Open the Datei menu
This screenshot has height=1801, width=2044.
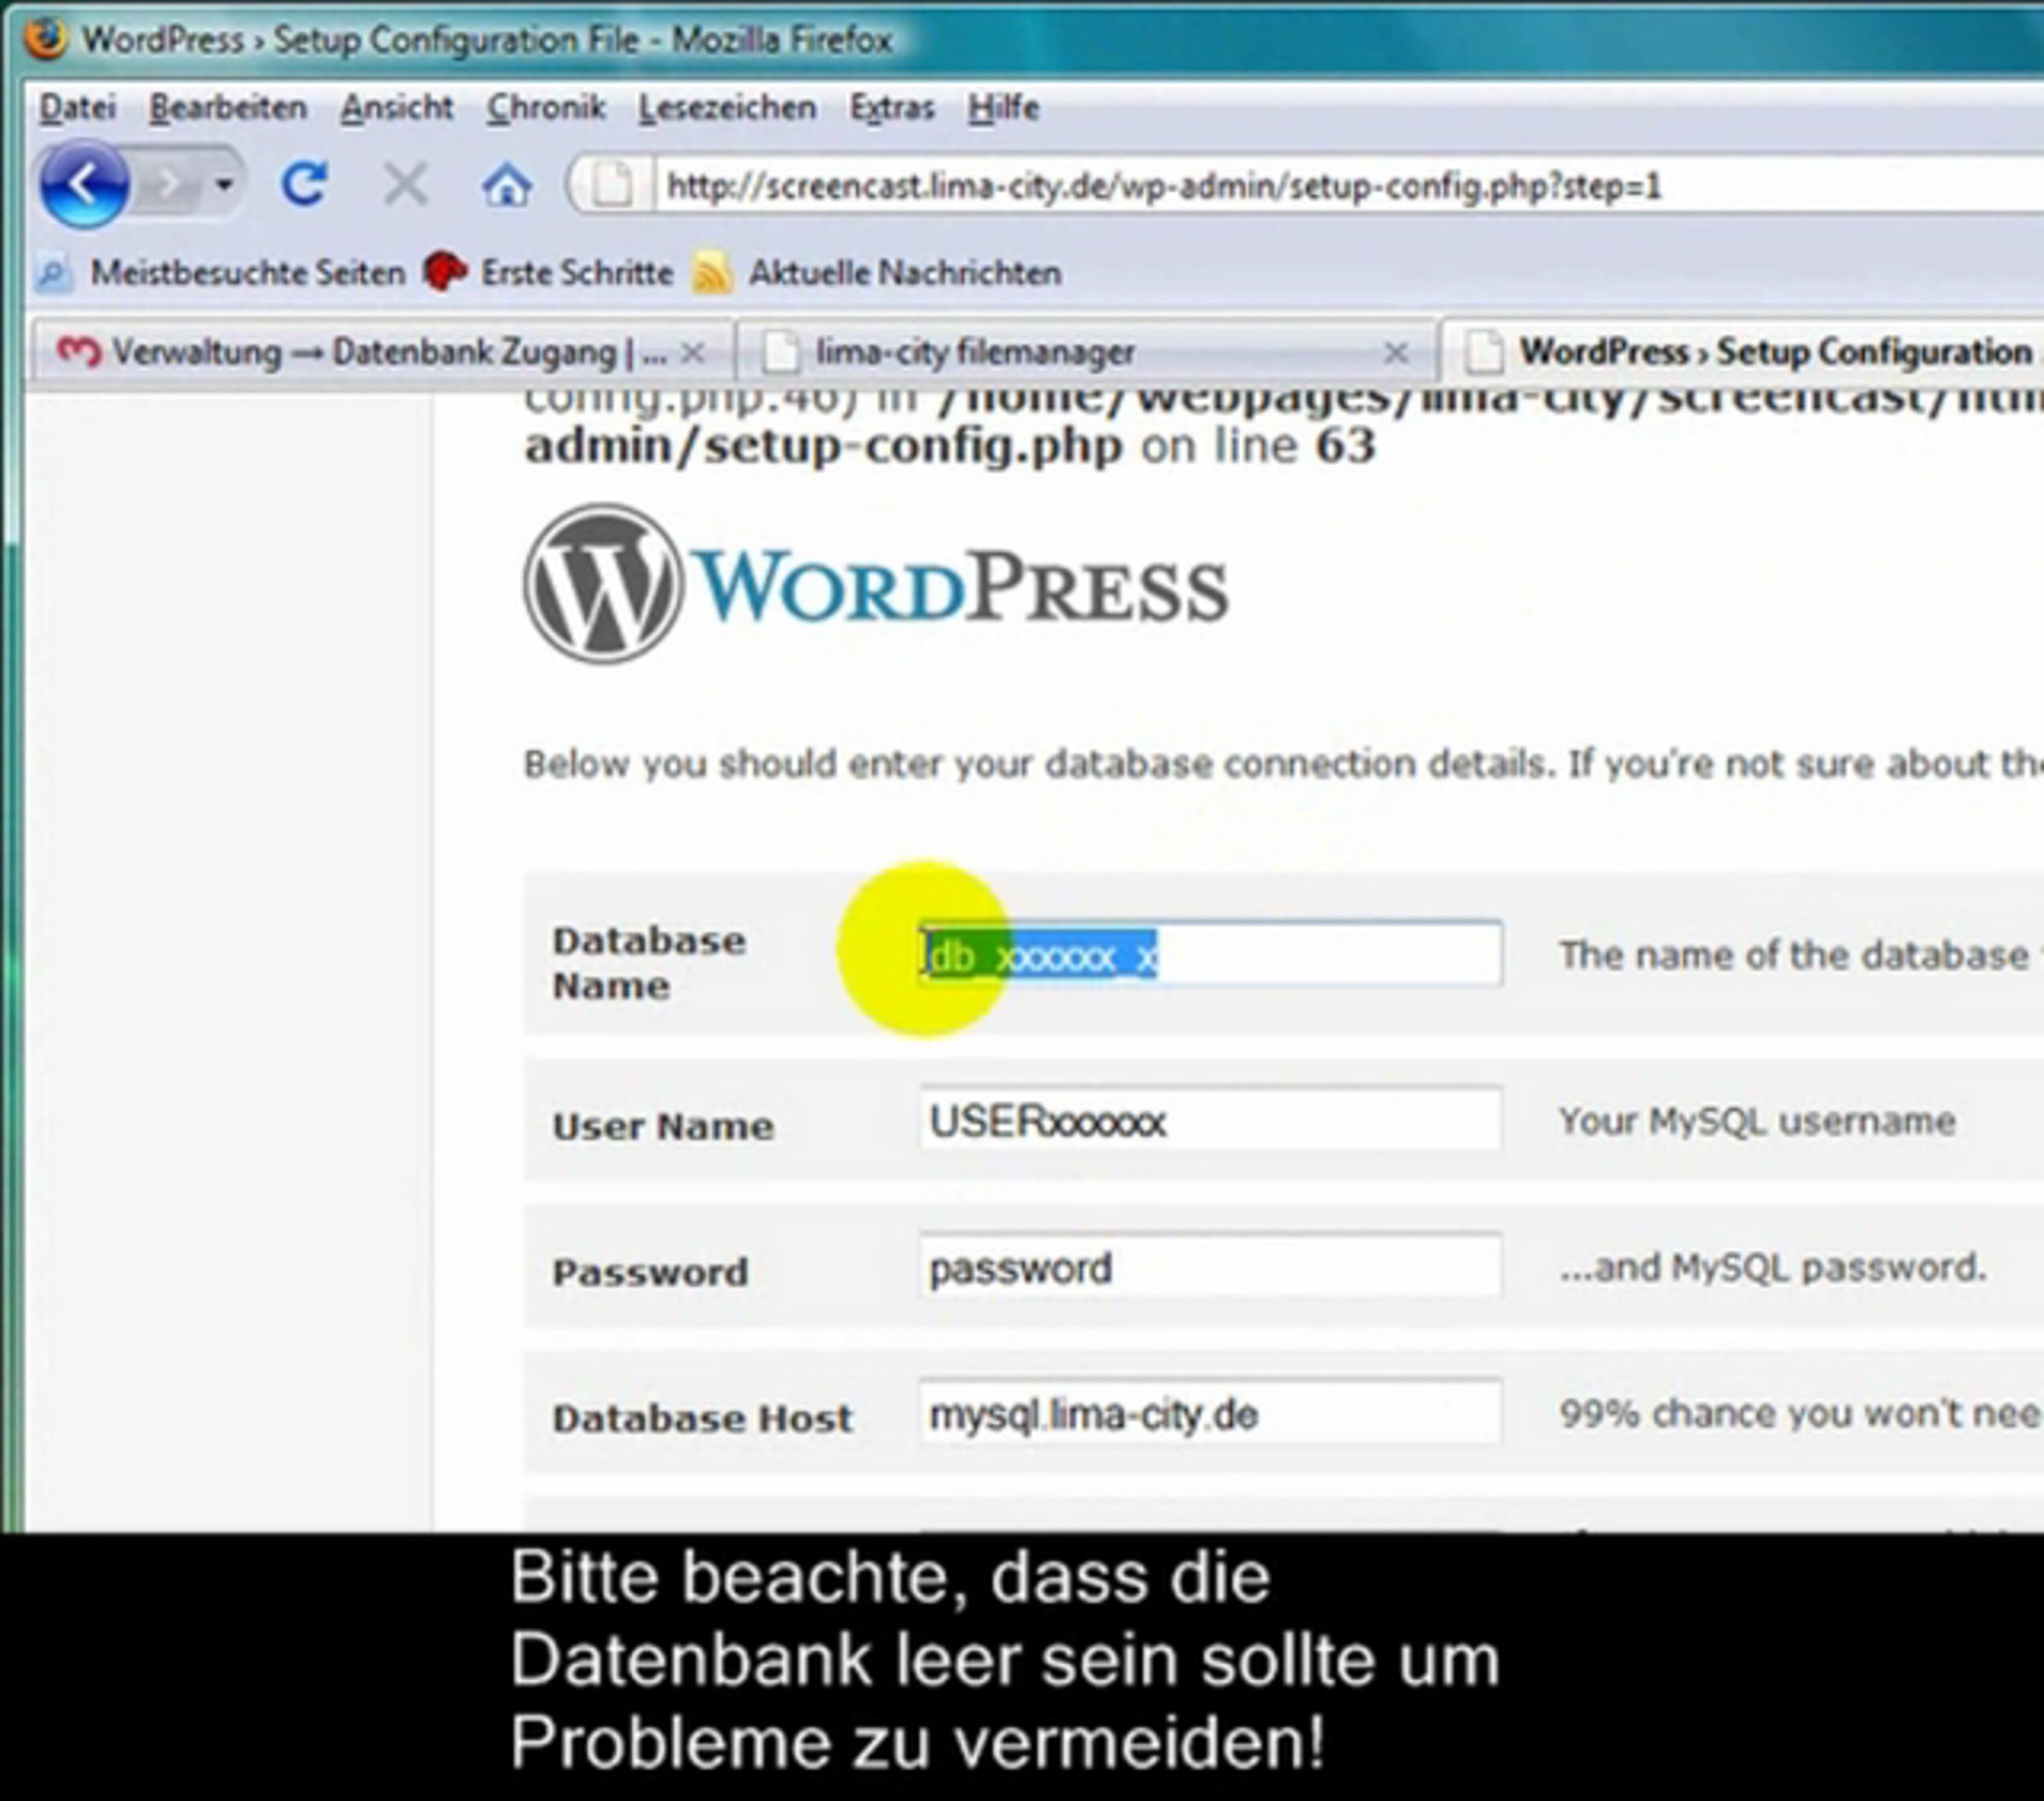pos(78,107)
